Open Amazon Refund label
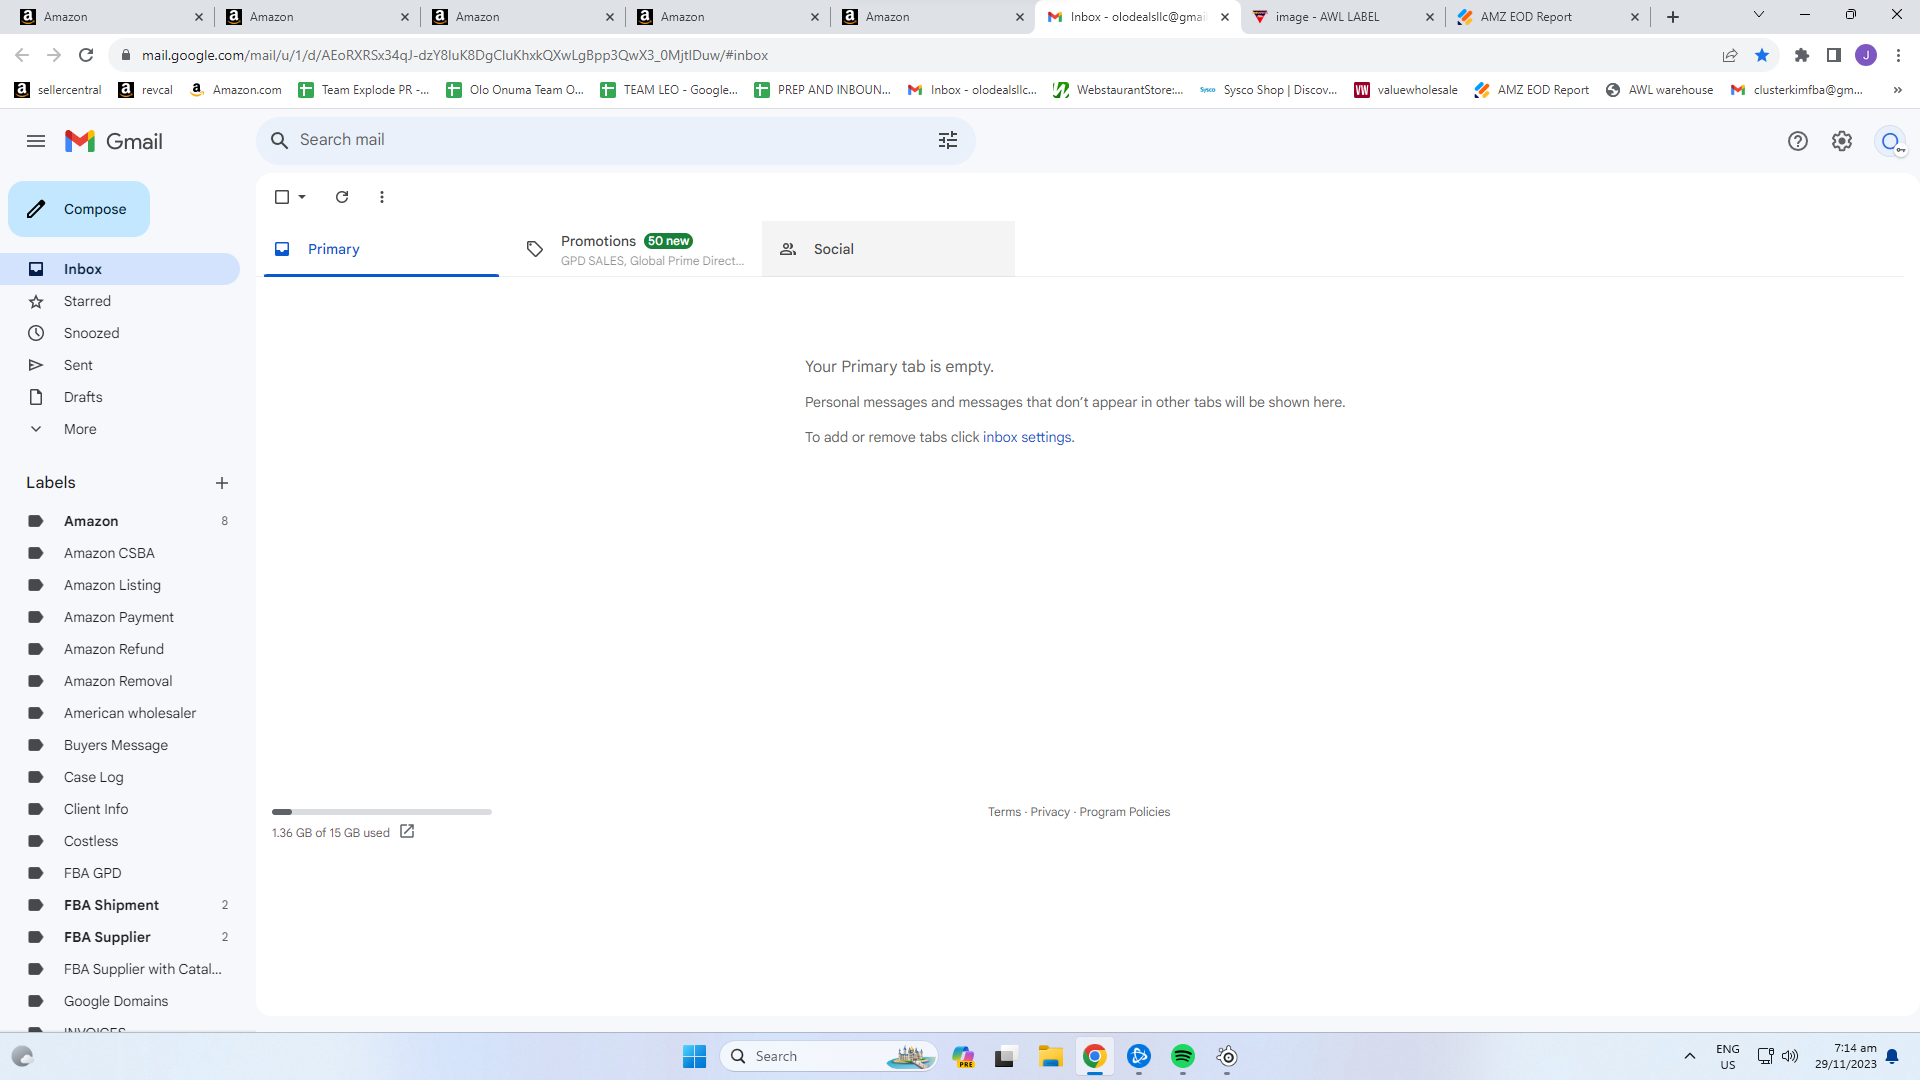The height and width of the screenshot is (1080, 1920). [x=120, y=649]
